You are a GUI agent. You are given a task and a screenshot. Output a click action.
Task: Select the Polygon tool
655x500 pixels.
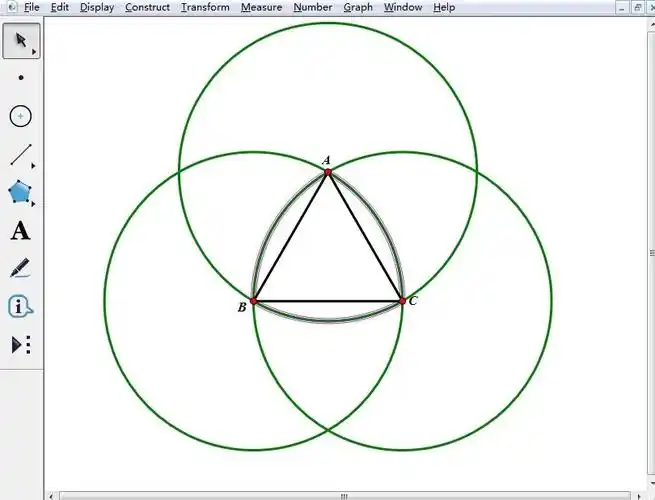(21, 192)
